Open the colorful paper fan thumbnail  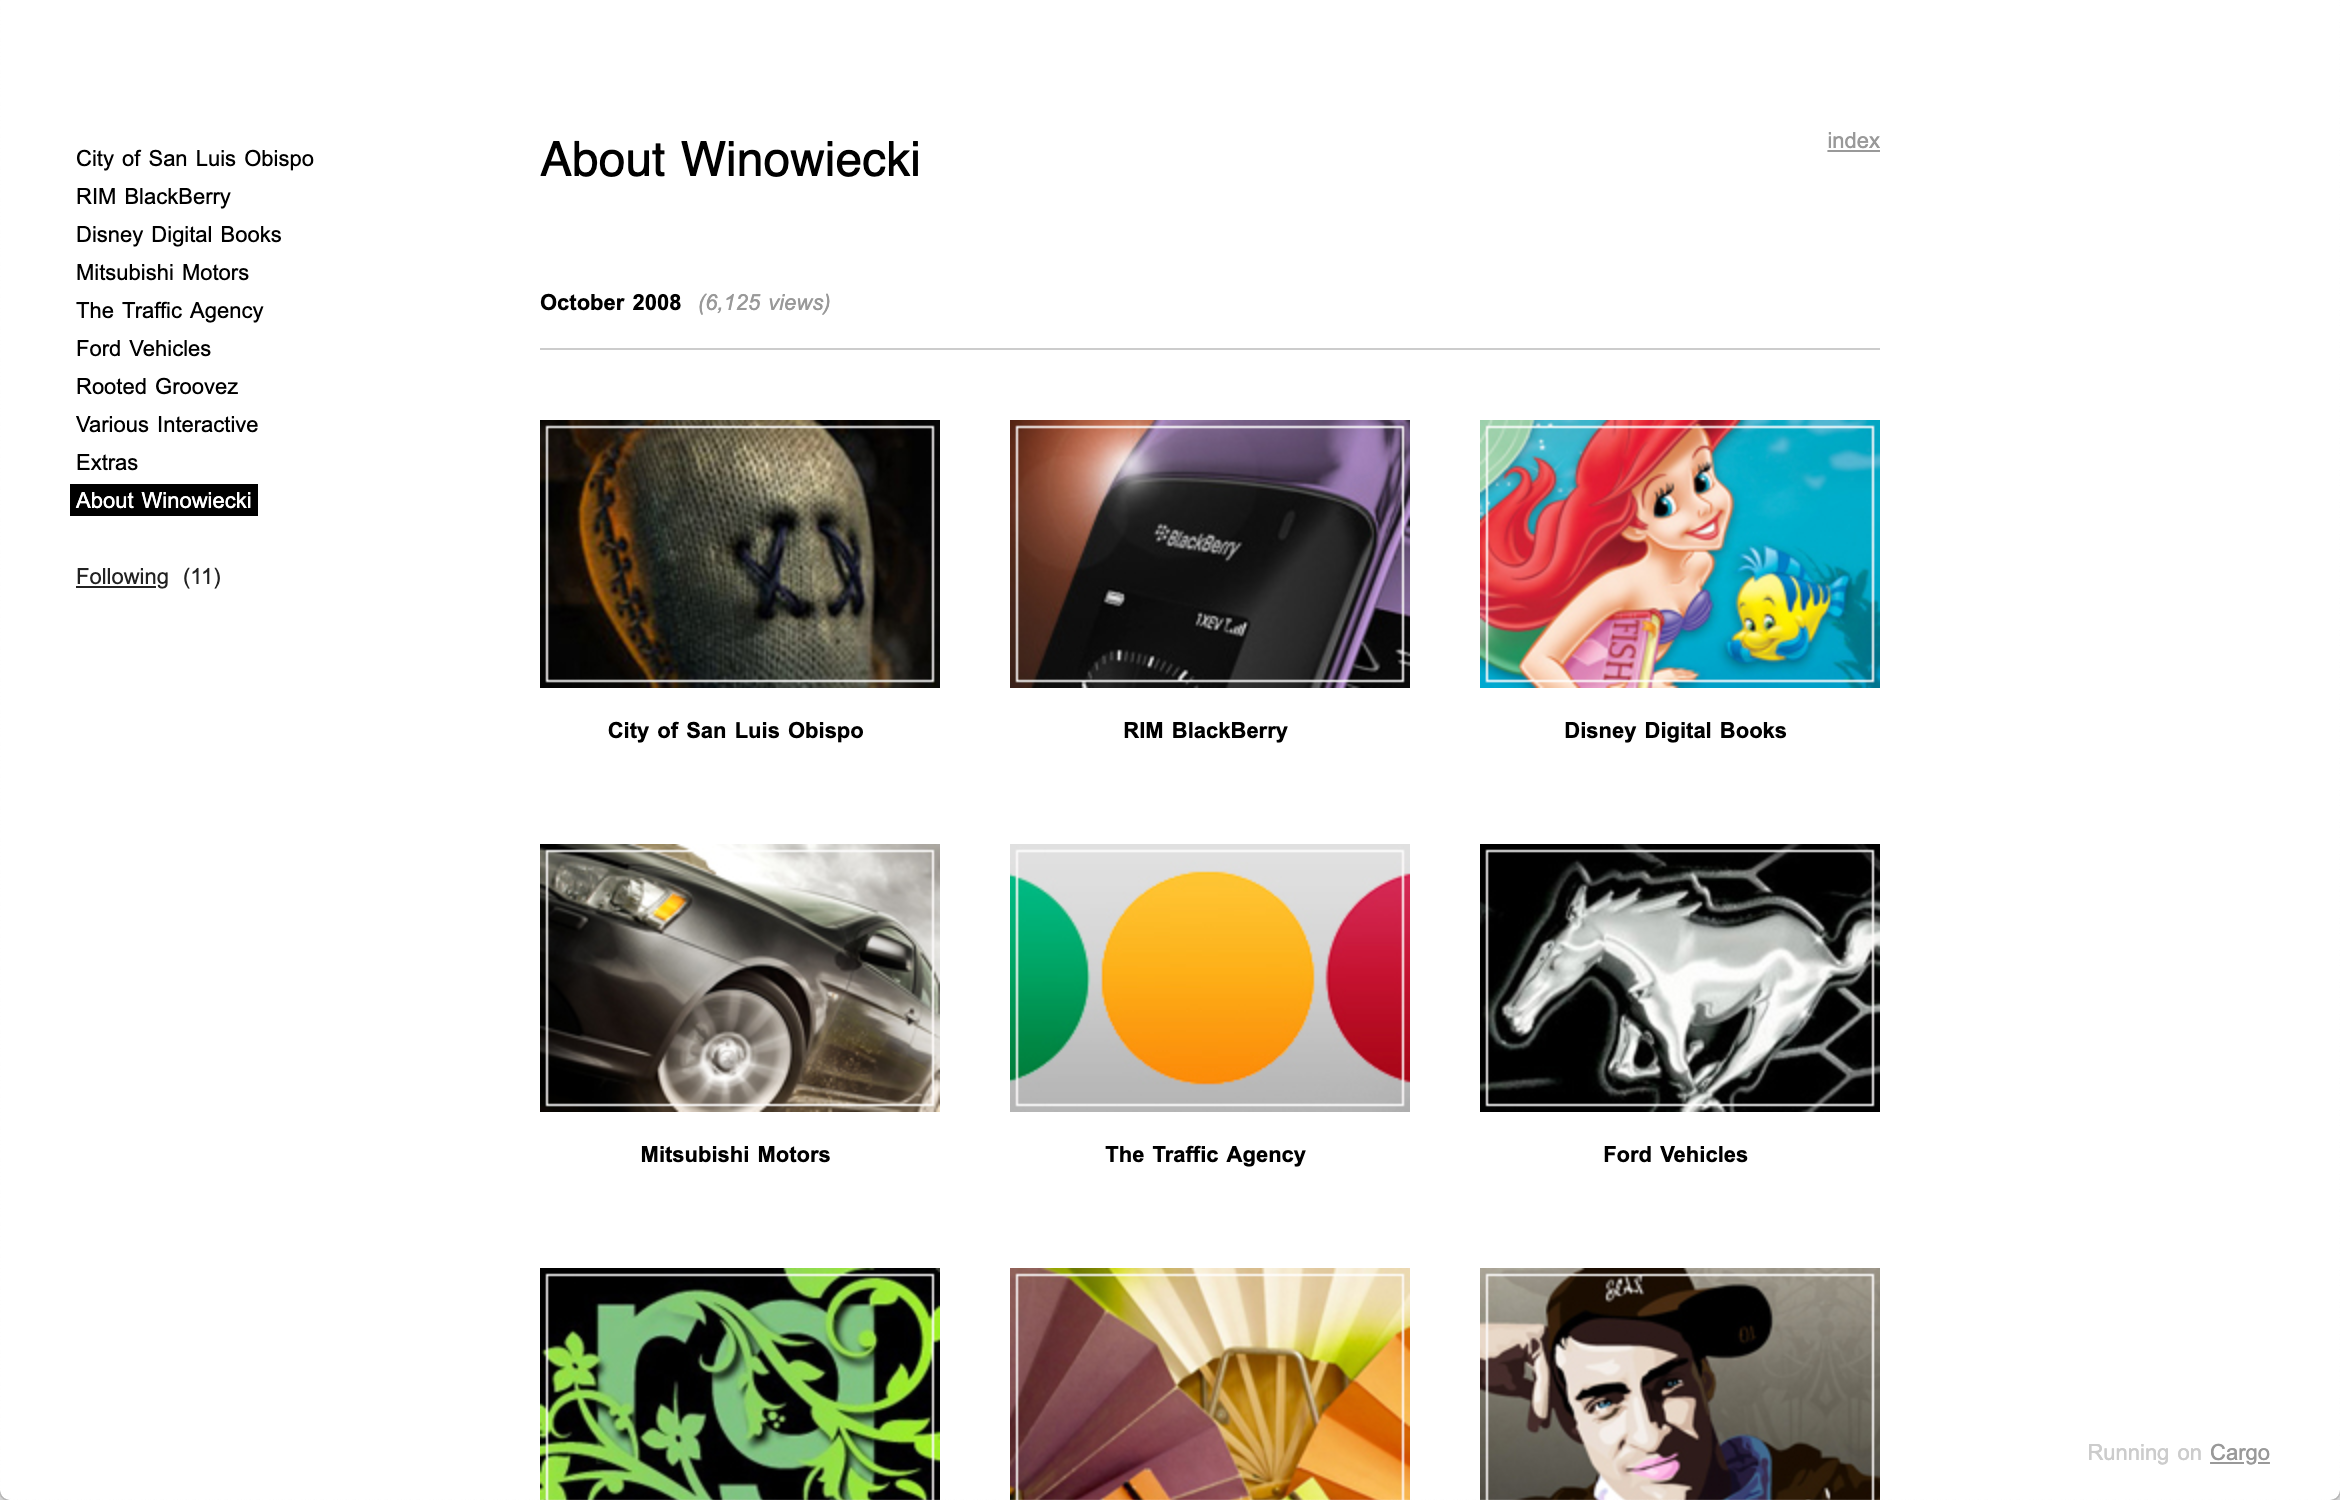tap(1209, 1384)
